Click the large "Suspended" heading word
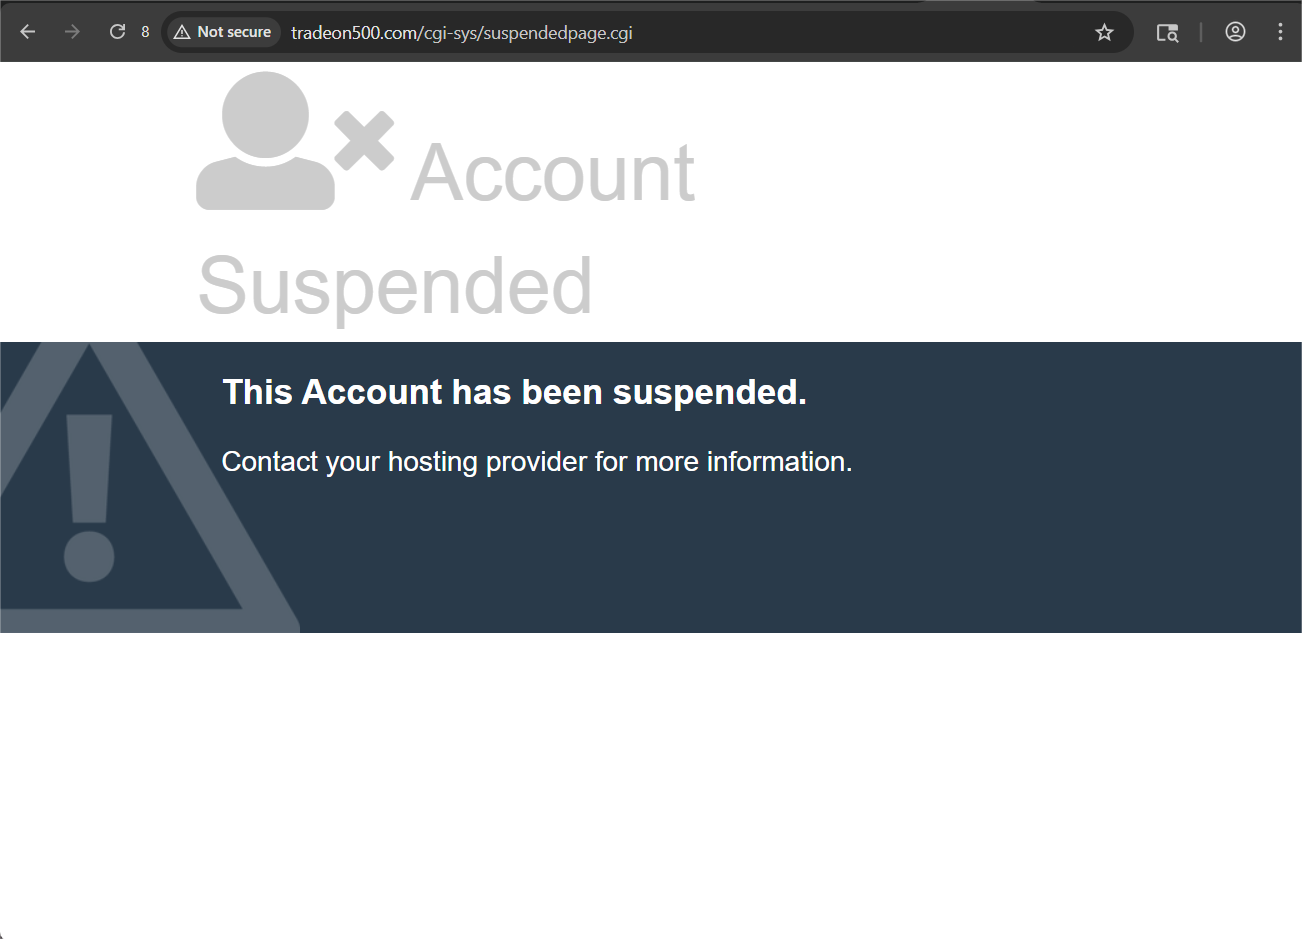1302x939 pixels. tap(396, 287)
